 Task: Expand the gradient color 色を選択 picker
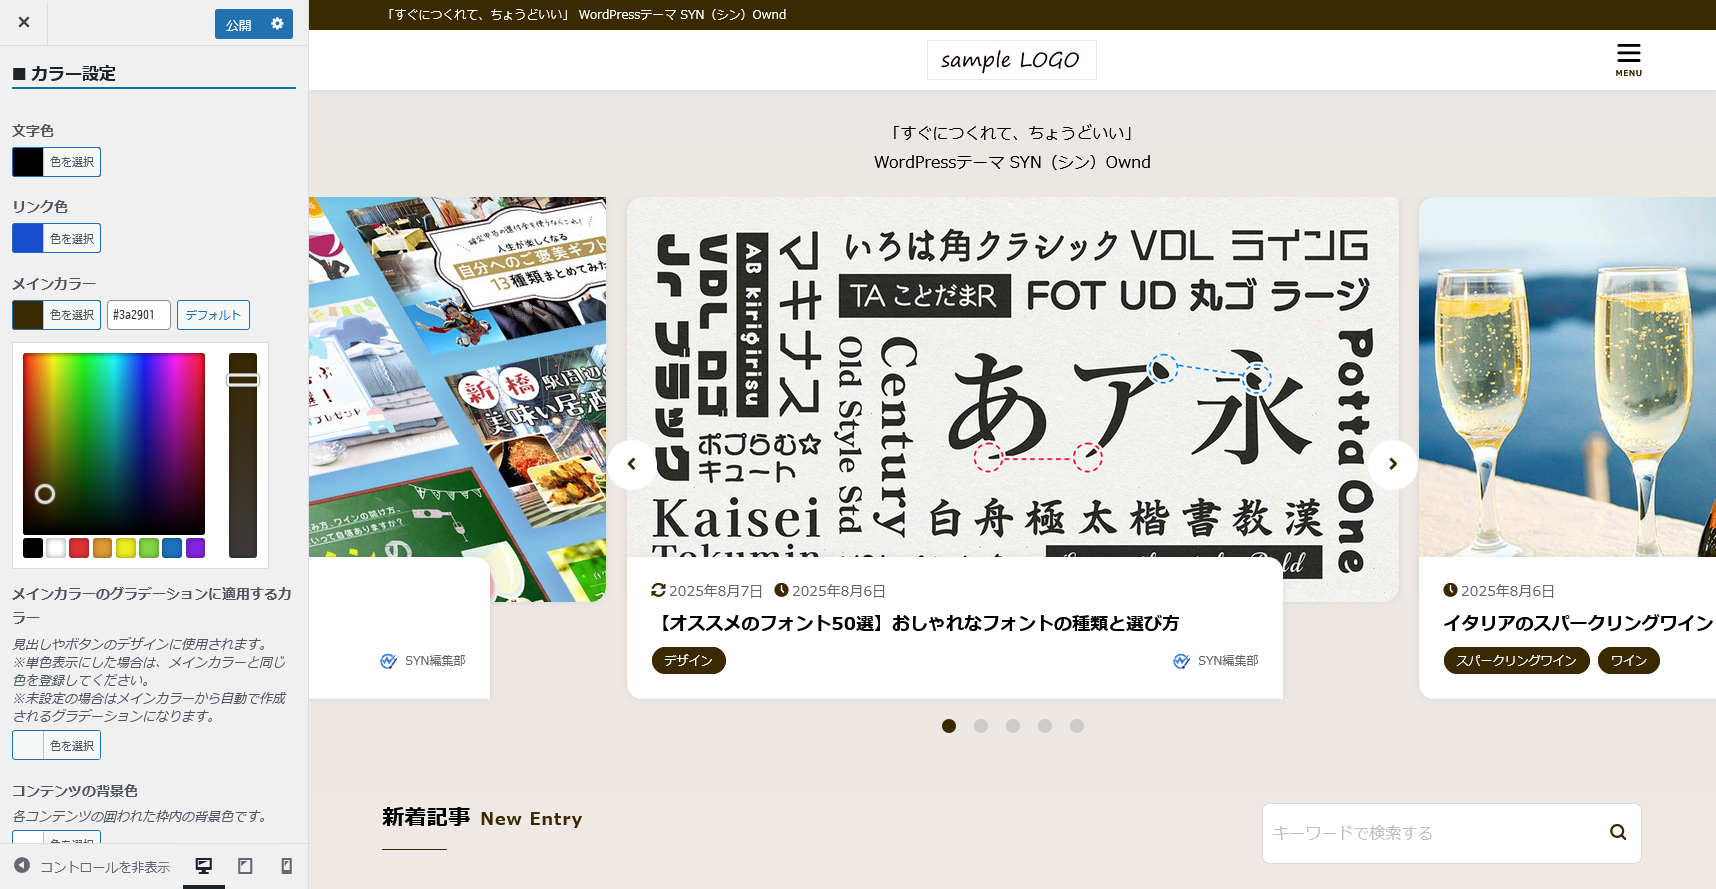point(57,745)
